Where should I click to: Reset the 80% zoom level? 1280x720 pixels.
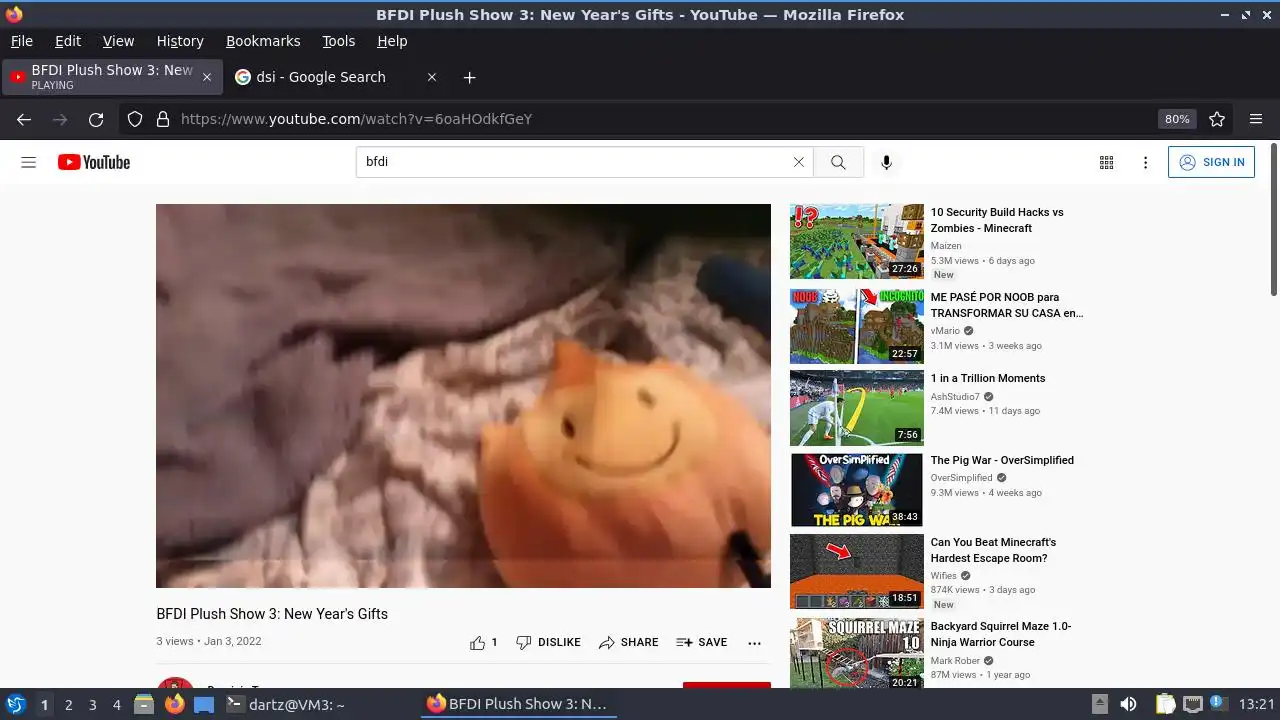1177,119
